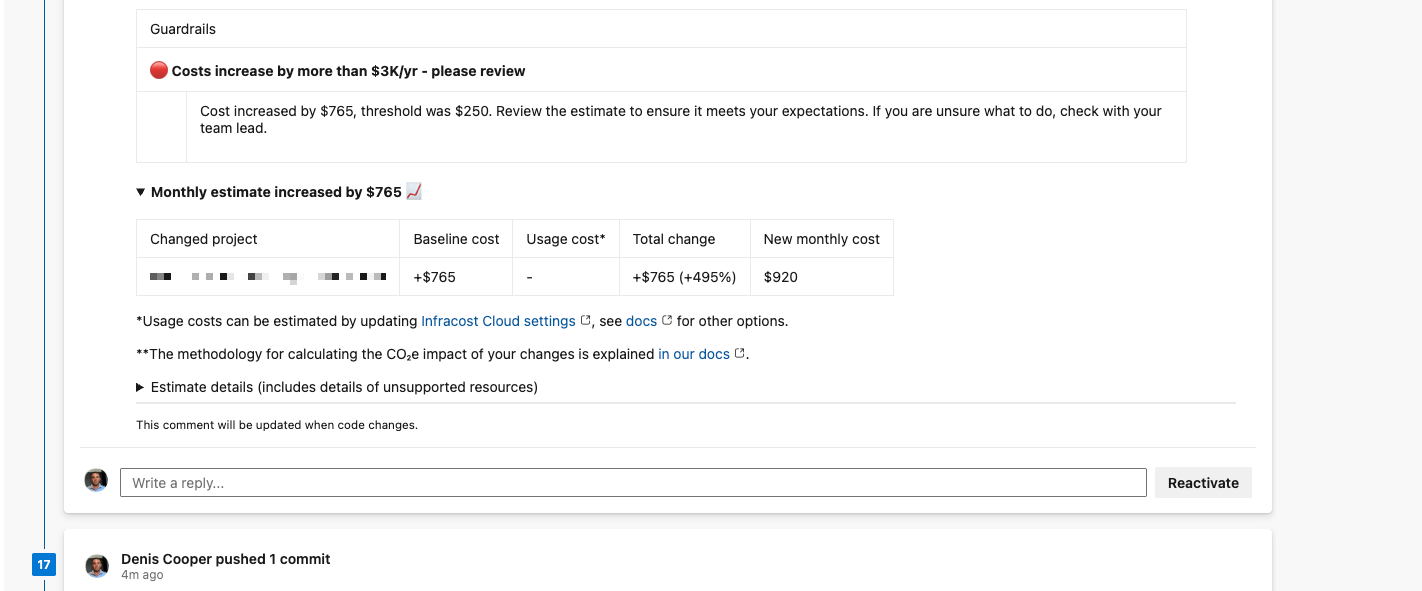Click the red circle guardrail warning icon
Viewport: 1422px width, 591px height.
coord(158,70)
